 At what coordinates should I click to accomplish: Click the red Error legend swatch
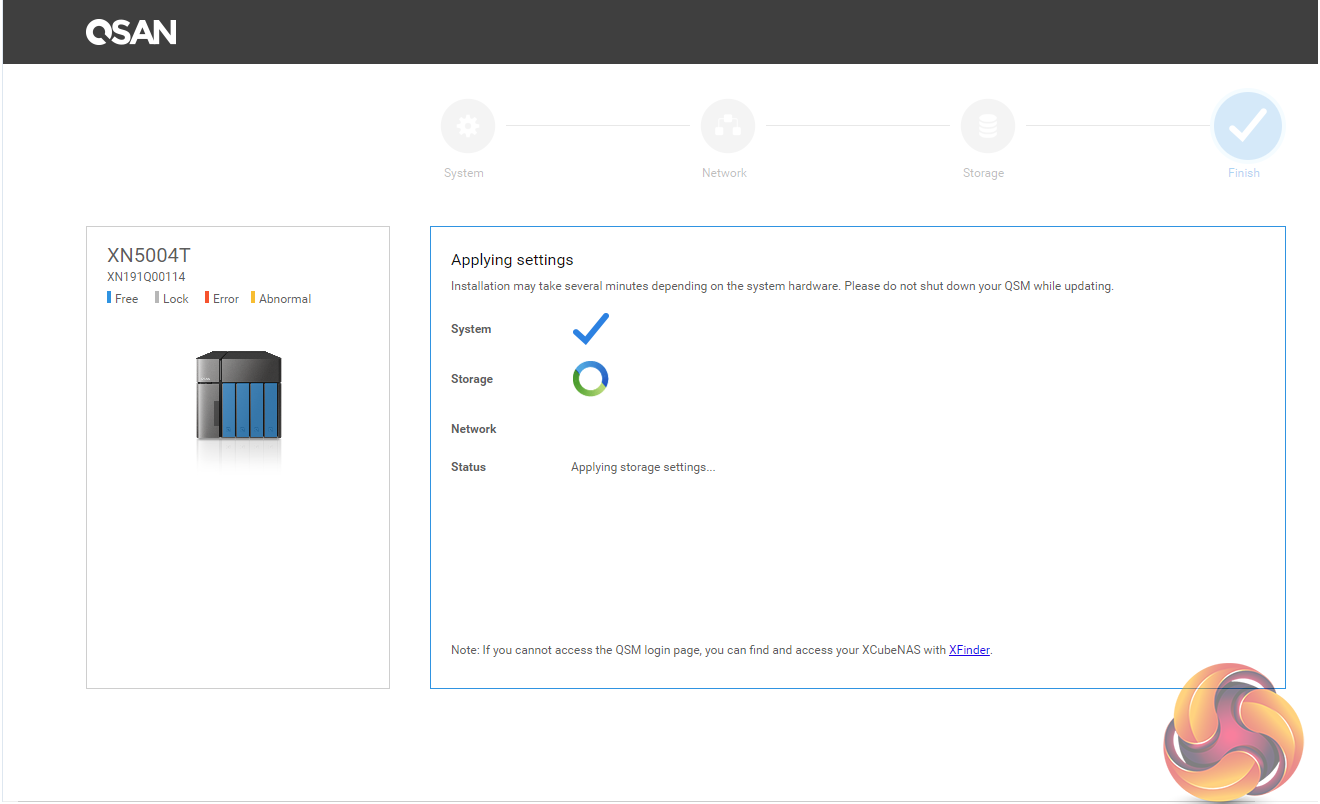click(x=207, y=298)
